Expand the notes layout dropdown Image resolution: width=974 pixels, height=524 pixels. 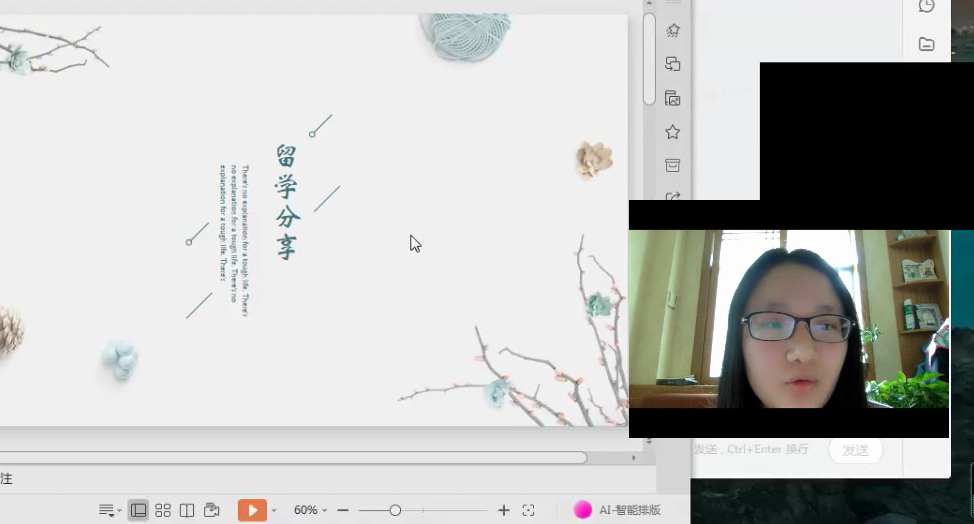[109, 510]
